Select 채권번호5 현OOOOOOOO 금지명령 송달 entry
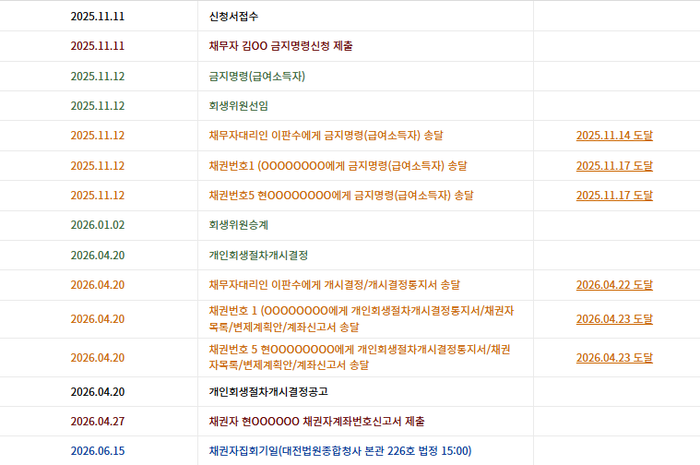700x465 pixels. click(341, 195)
